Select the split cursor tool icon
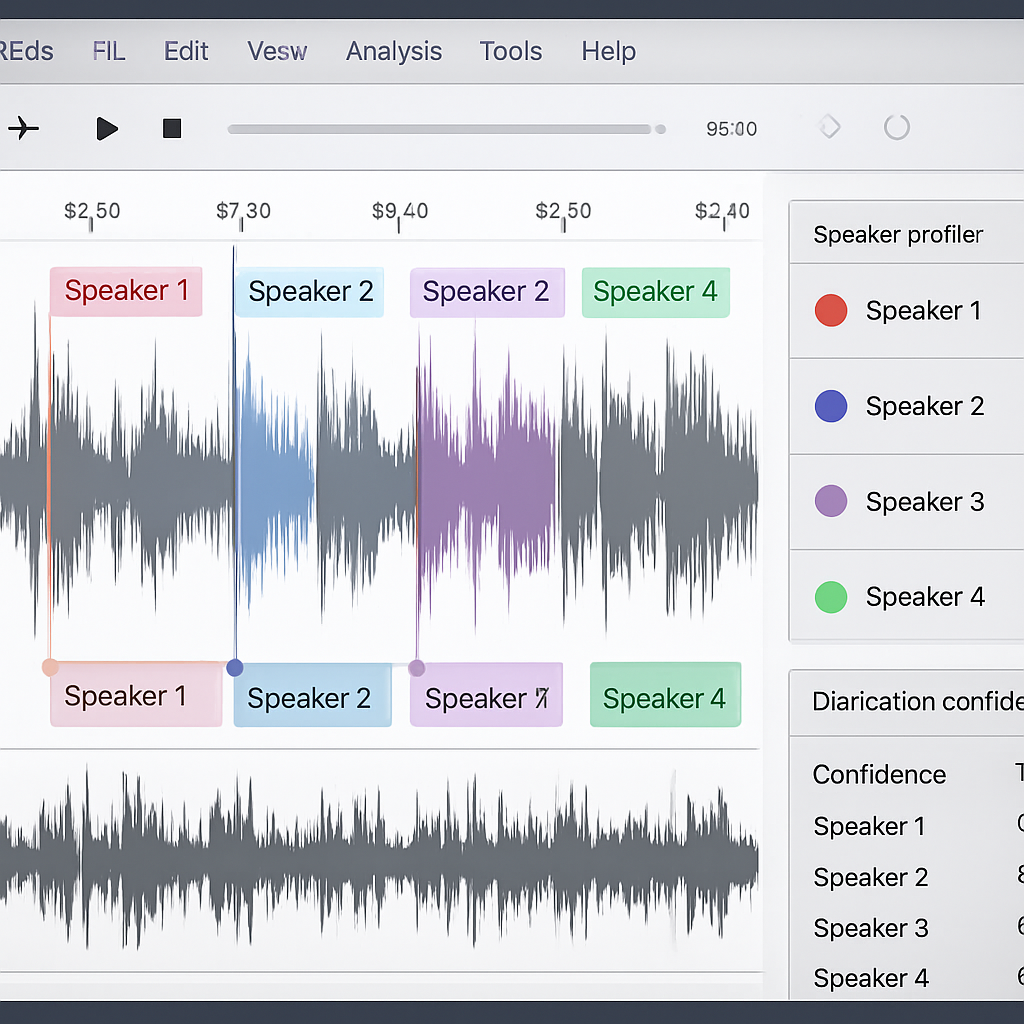The height and width of the screenshot is (1024, 1024). 24,128
